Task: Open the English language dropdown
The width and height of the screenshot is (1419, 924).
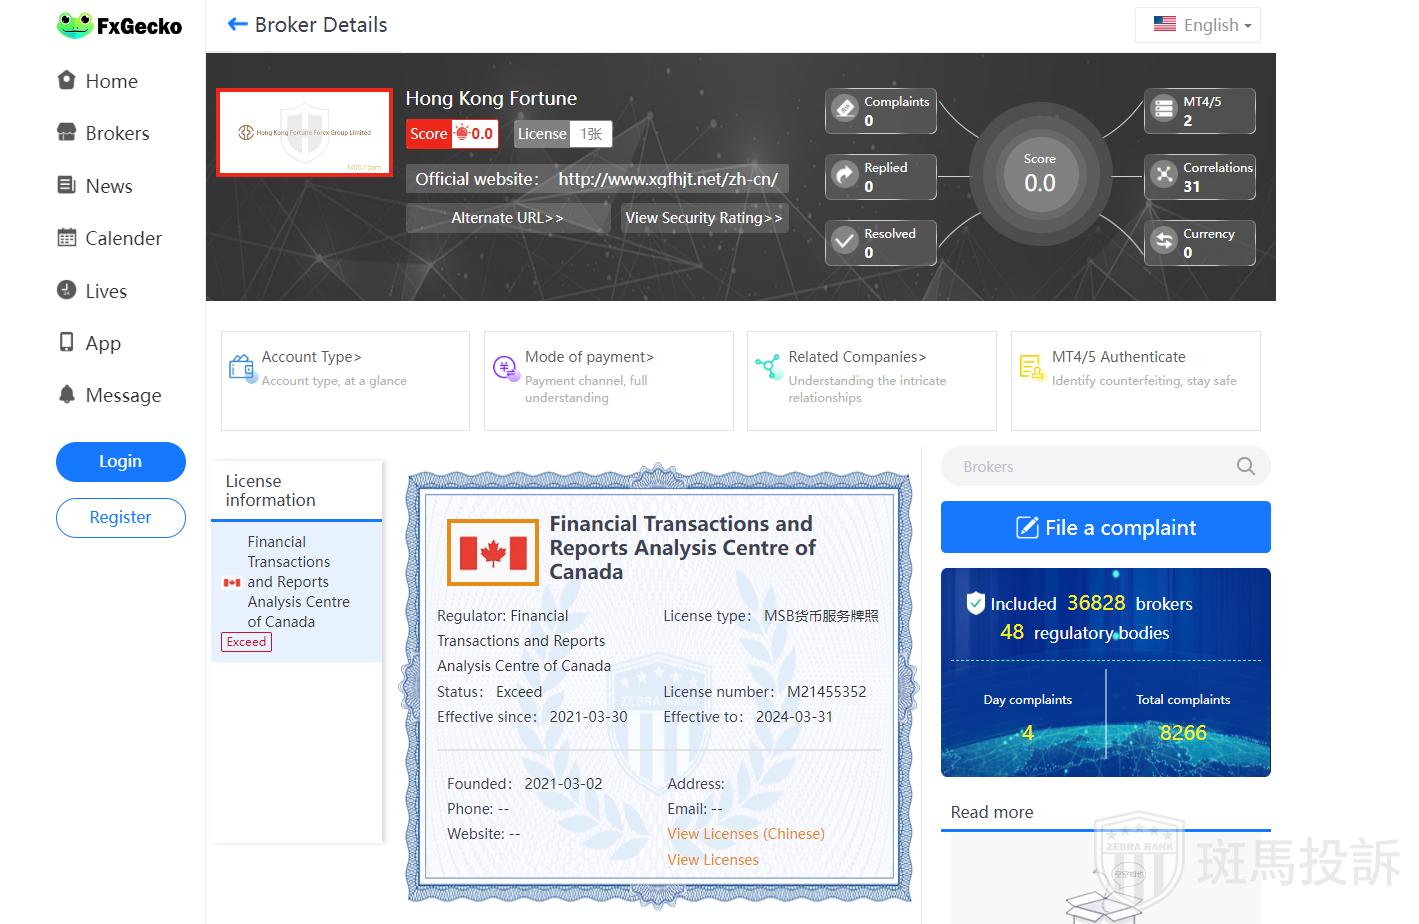Action: (x=1198, y=25)
